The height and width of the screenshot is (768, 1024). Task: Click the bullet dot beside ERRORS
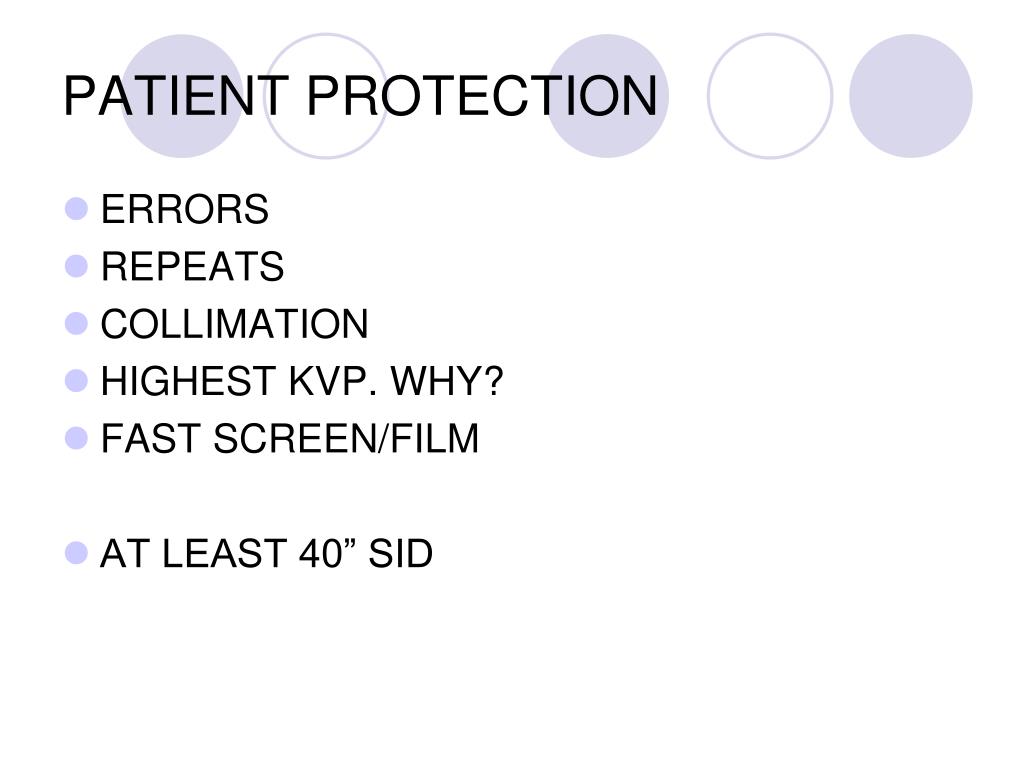(x=76, y=209)
